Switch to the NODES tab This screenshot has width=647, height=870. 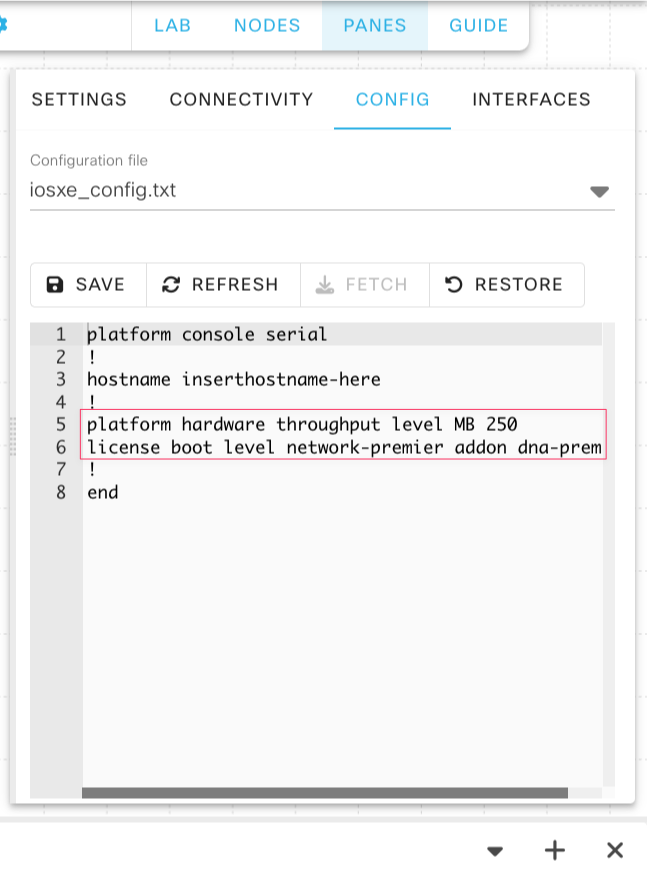(267, 26)
